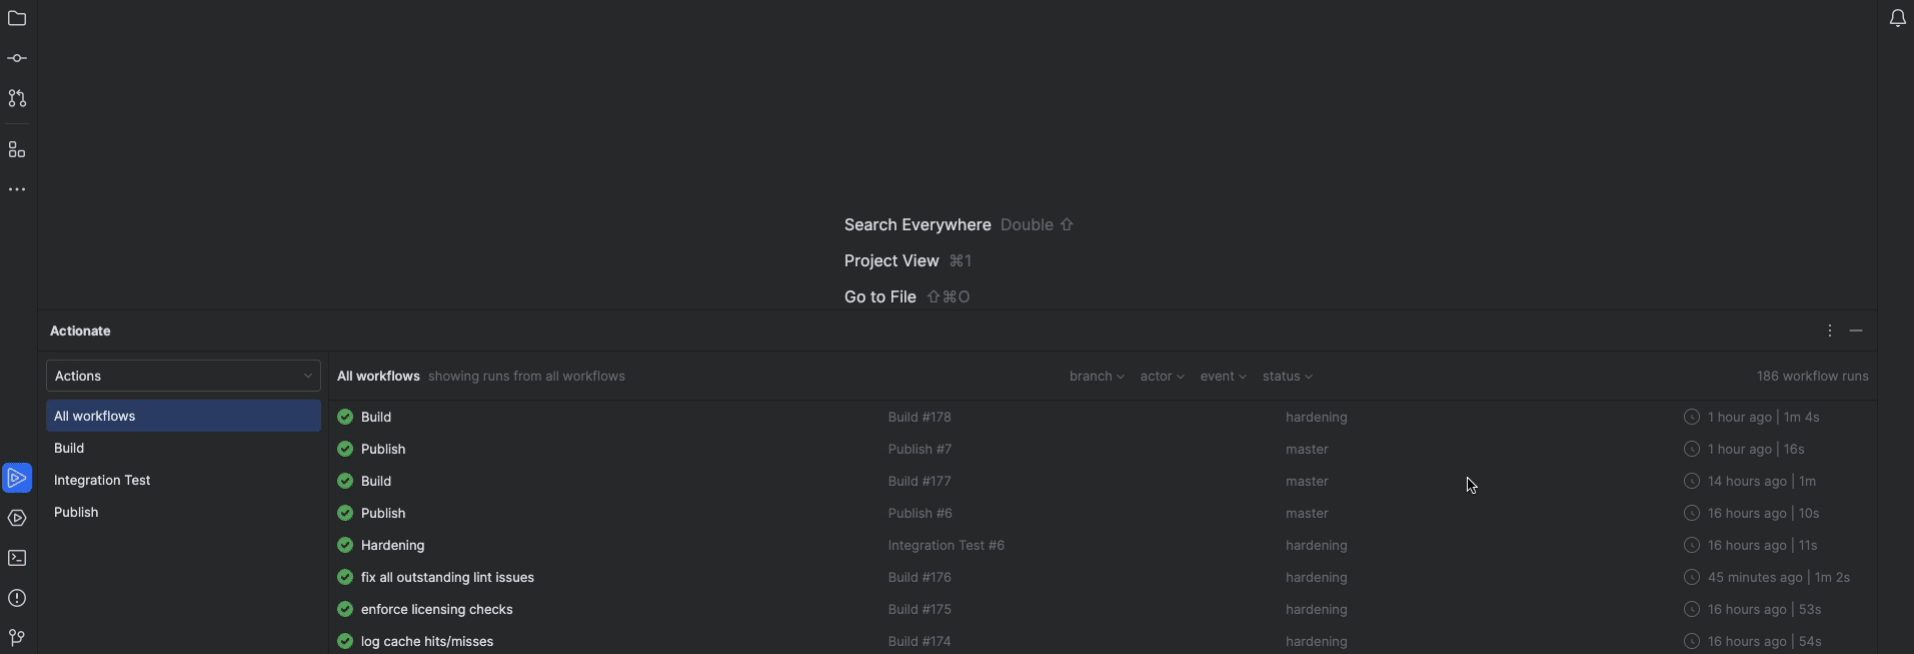Open the status filter dropdown

1287,377
